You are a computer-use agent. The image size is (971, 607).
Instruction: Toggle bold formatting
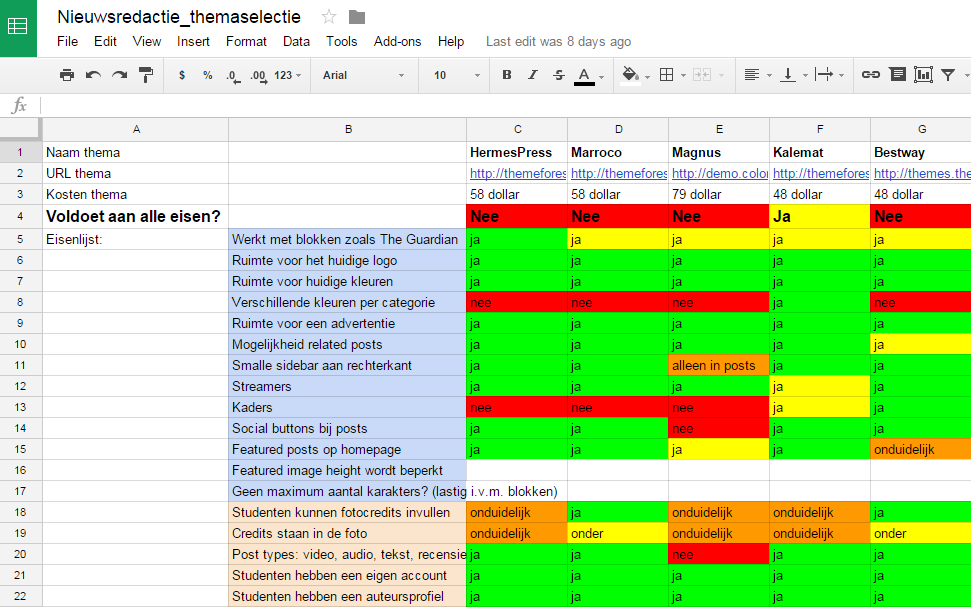click(x=507, y=75)
